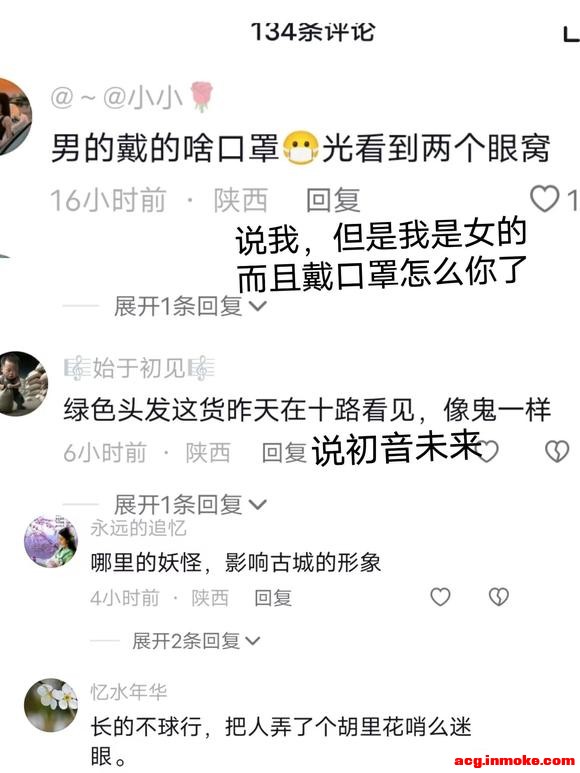Image resolution: width=580 pixels, height=773 pixels.
Task: Open the fullscreen icon at top right
Action: point(572,34)
